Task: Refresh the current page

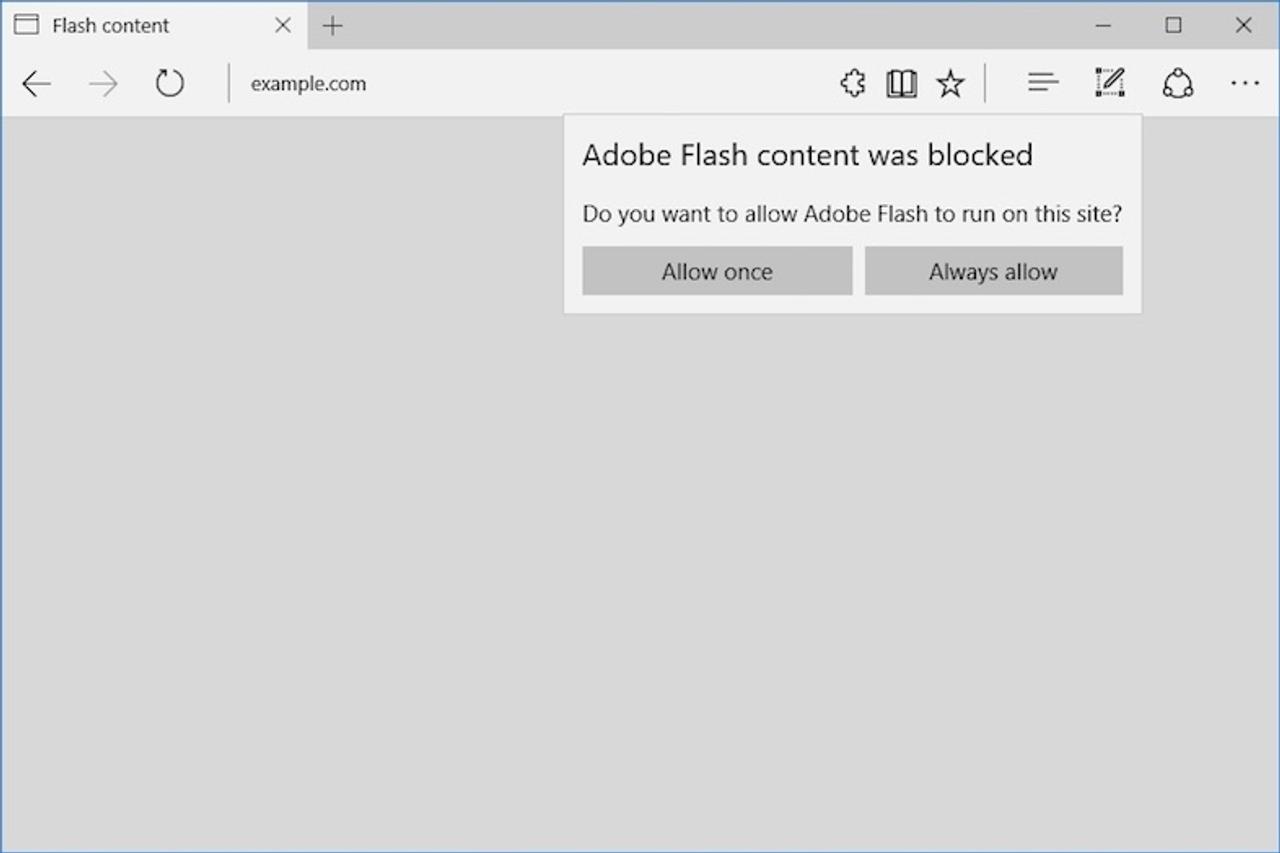Action: click(x=169, y=83)
